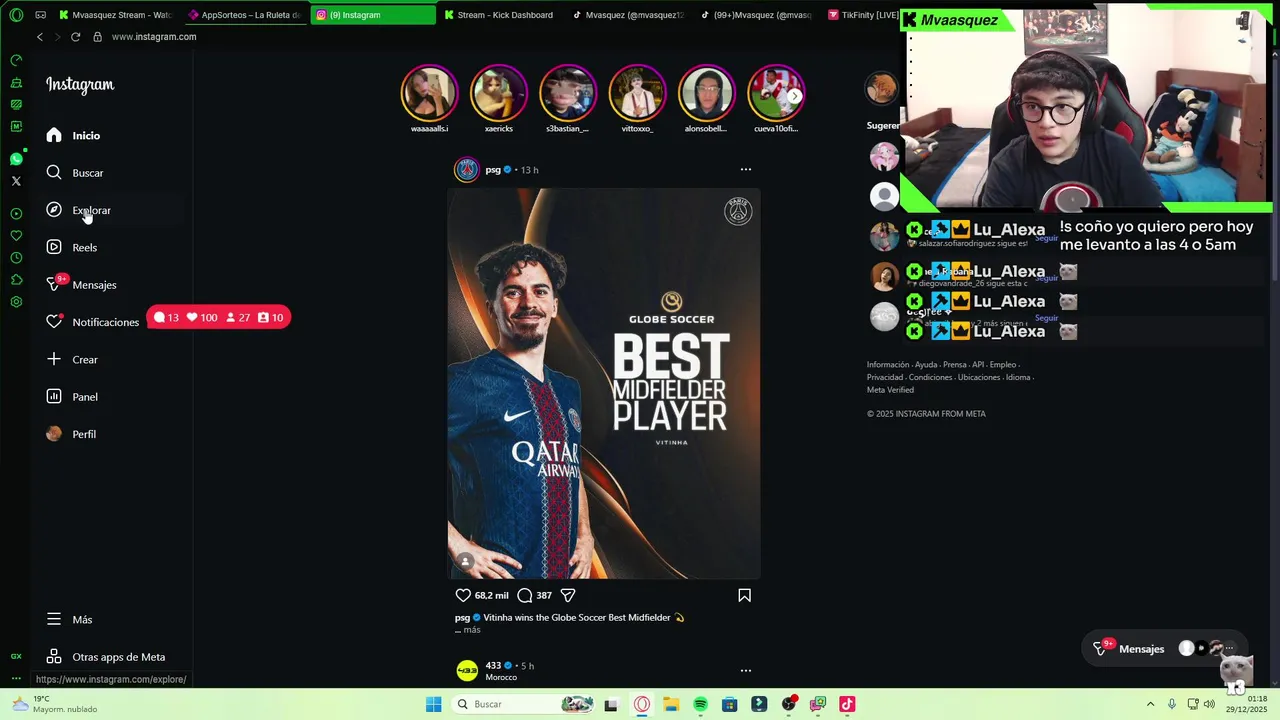Open comments on the psg post
Viewport: 1280px width, 720px height.
(x=525, y=595)
